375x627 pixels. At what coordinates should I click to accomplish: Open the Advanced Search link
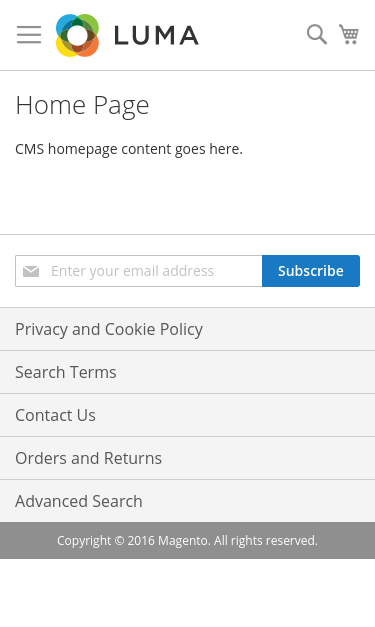point(79,501)
